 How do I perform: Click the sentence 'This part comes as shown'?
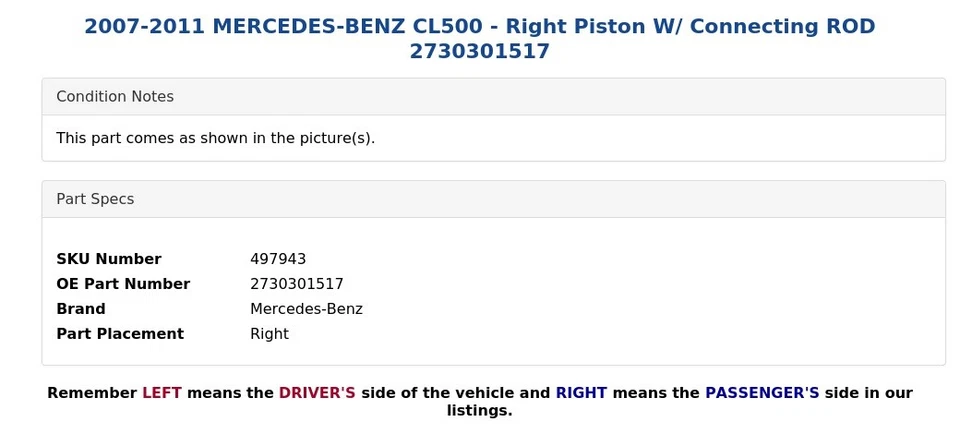[215, 138]
